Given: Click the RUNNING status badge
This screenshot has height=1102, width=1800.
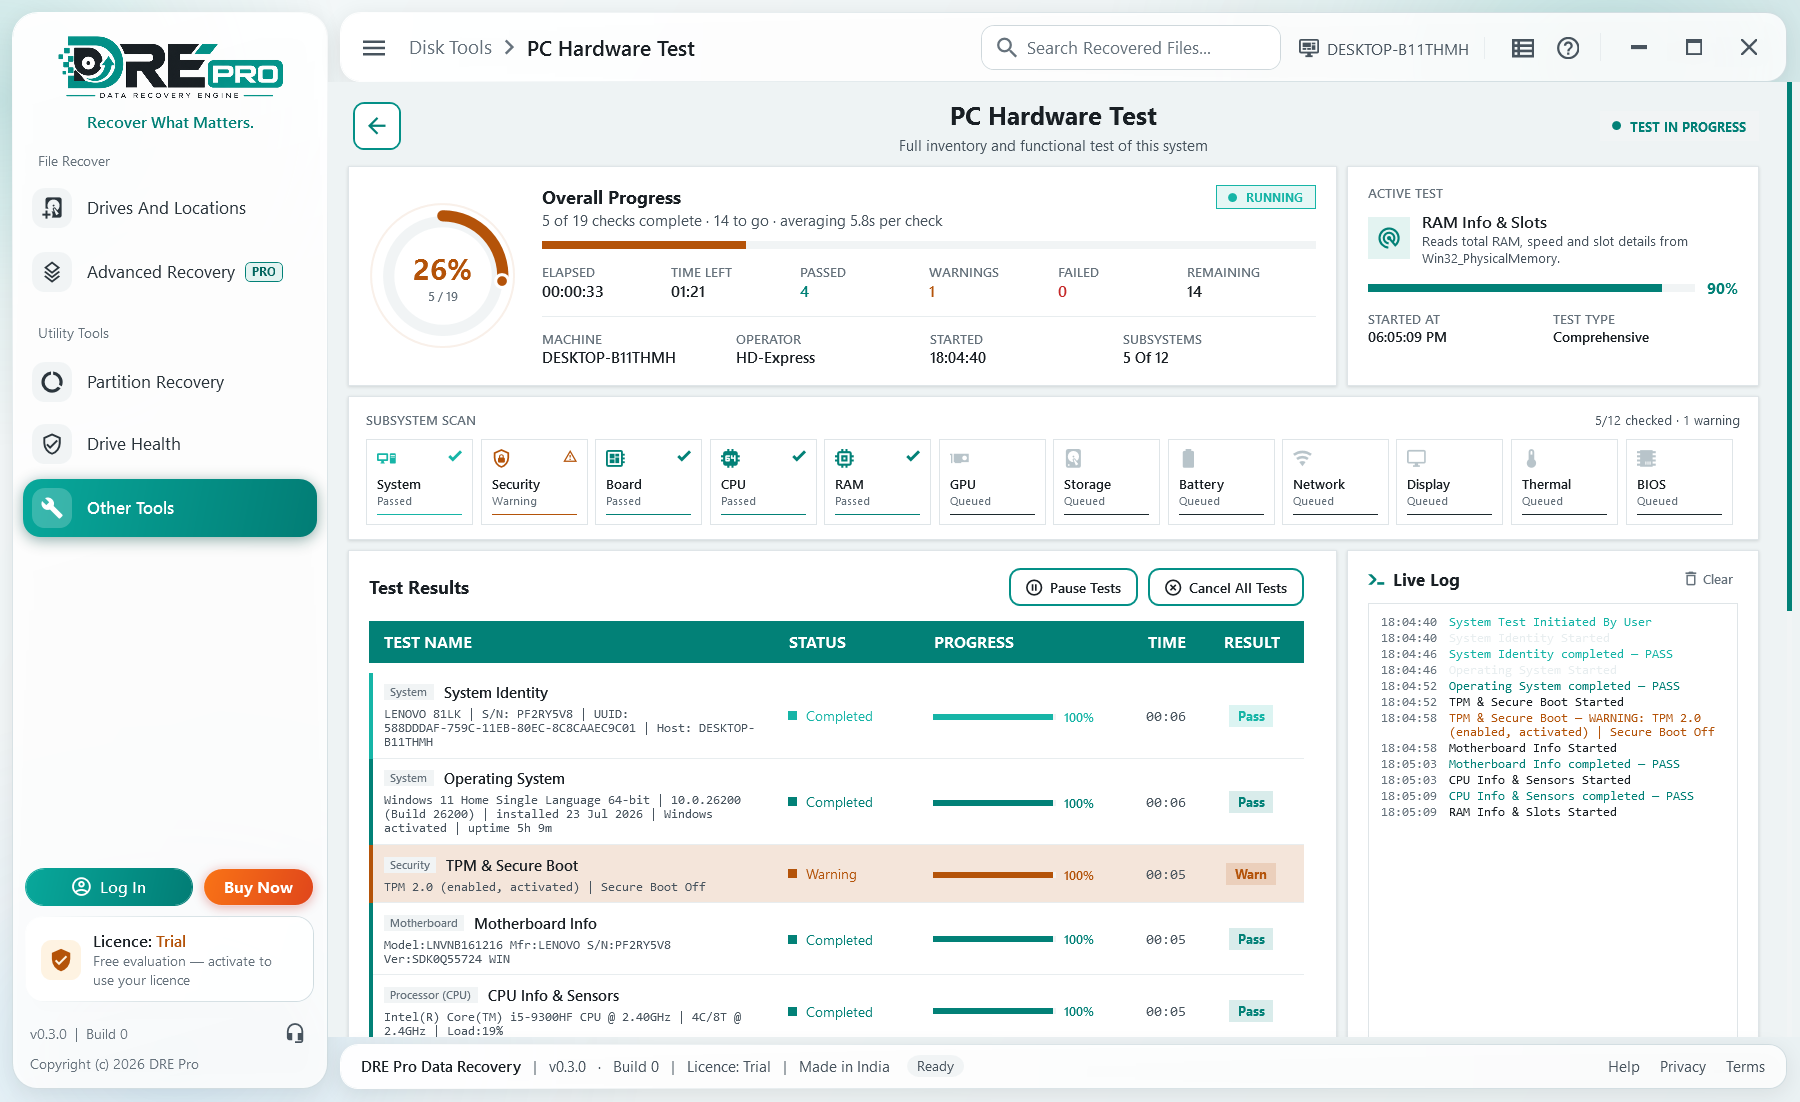Looking at the screenshot, I should tap(1266, 198).
